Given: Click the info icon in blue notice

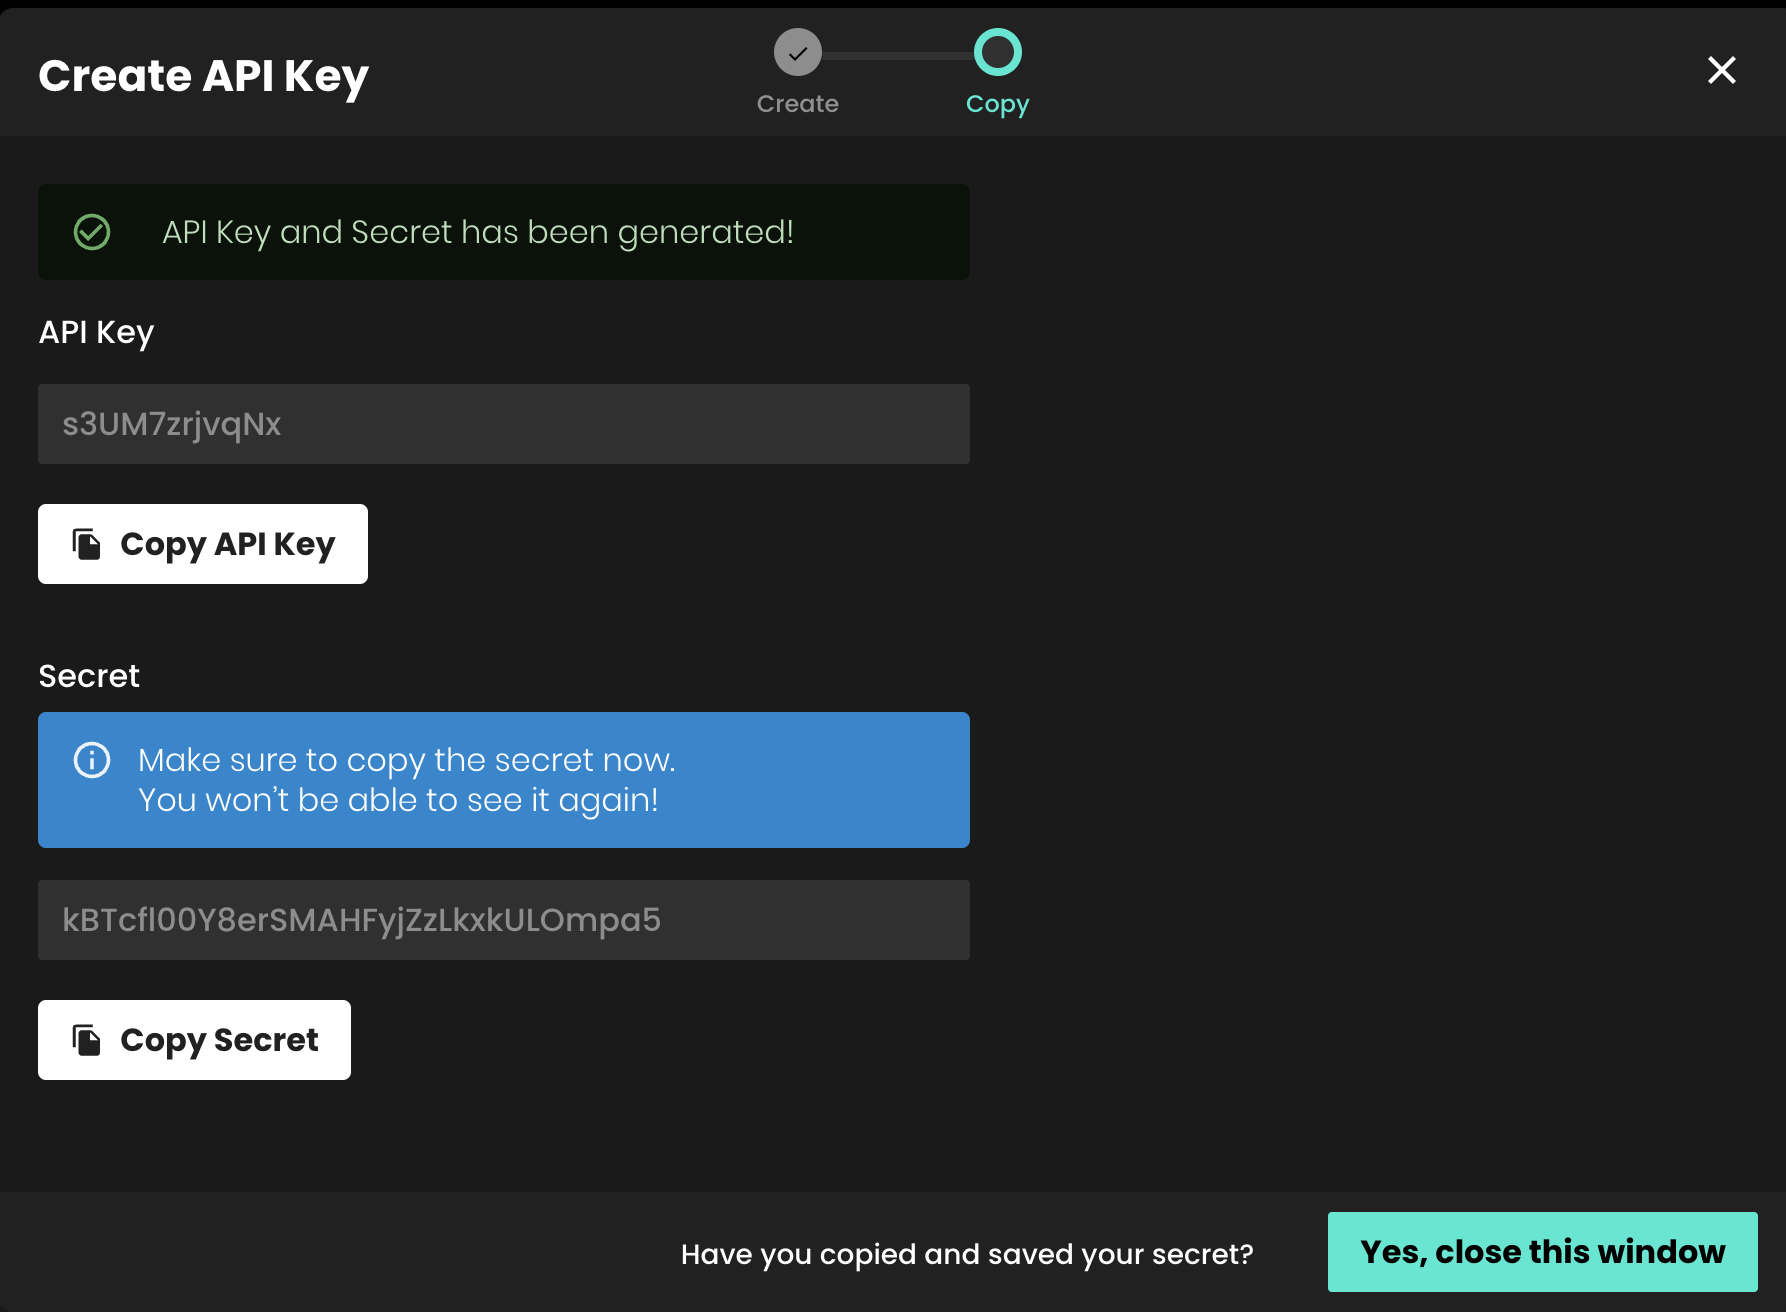Looking at the screenshot, I should [92, 760].
